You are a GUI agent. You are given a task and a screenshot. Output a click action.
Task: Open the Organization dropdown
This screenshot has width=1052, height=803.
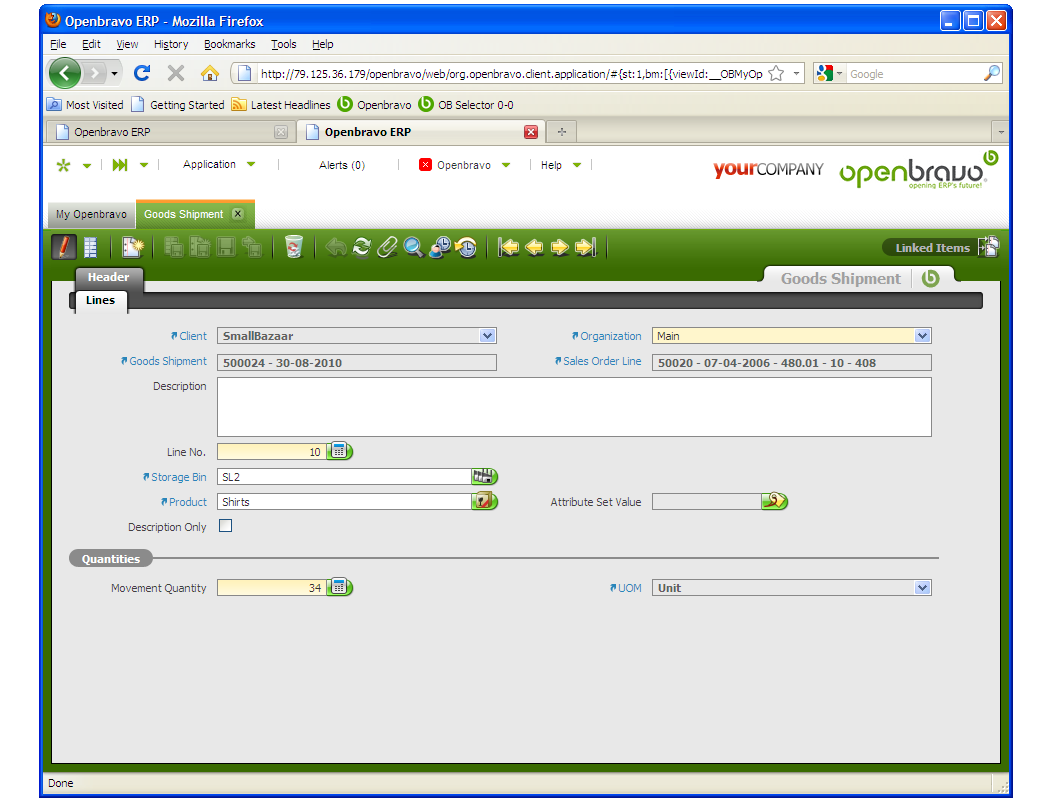pos(922,336)
